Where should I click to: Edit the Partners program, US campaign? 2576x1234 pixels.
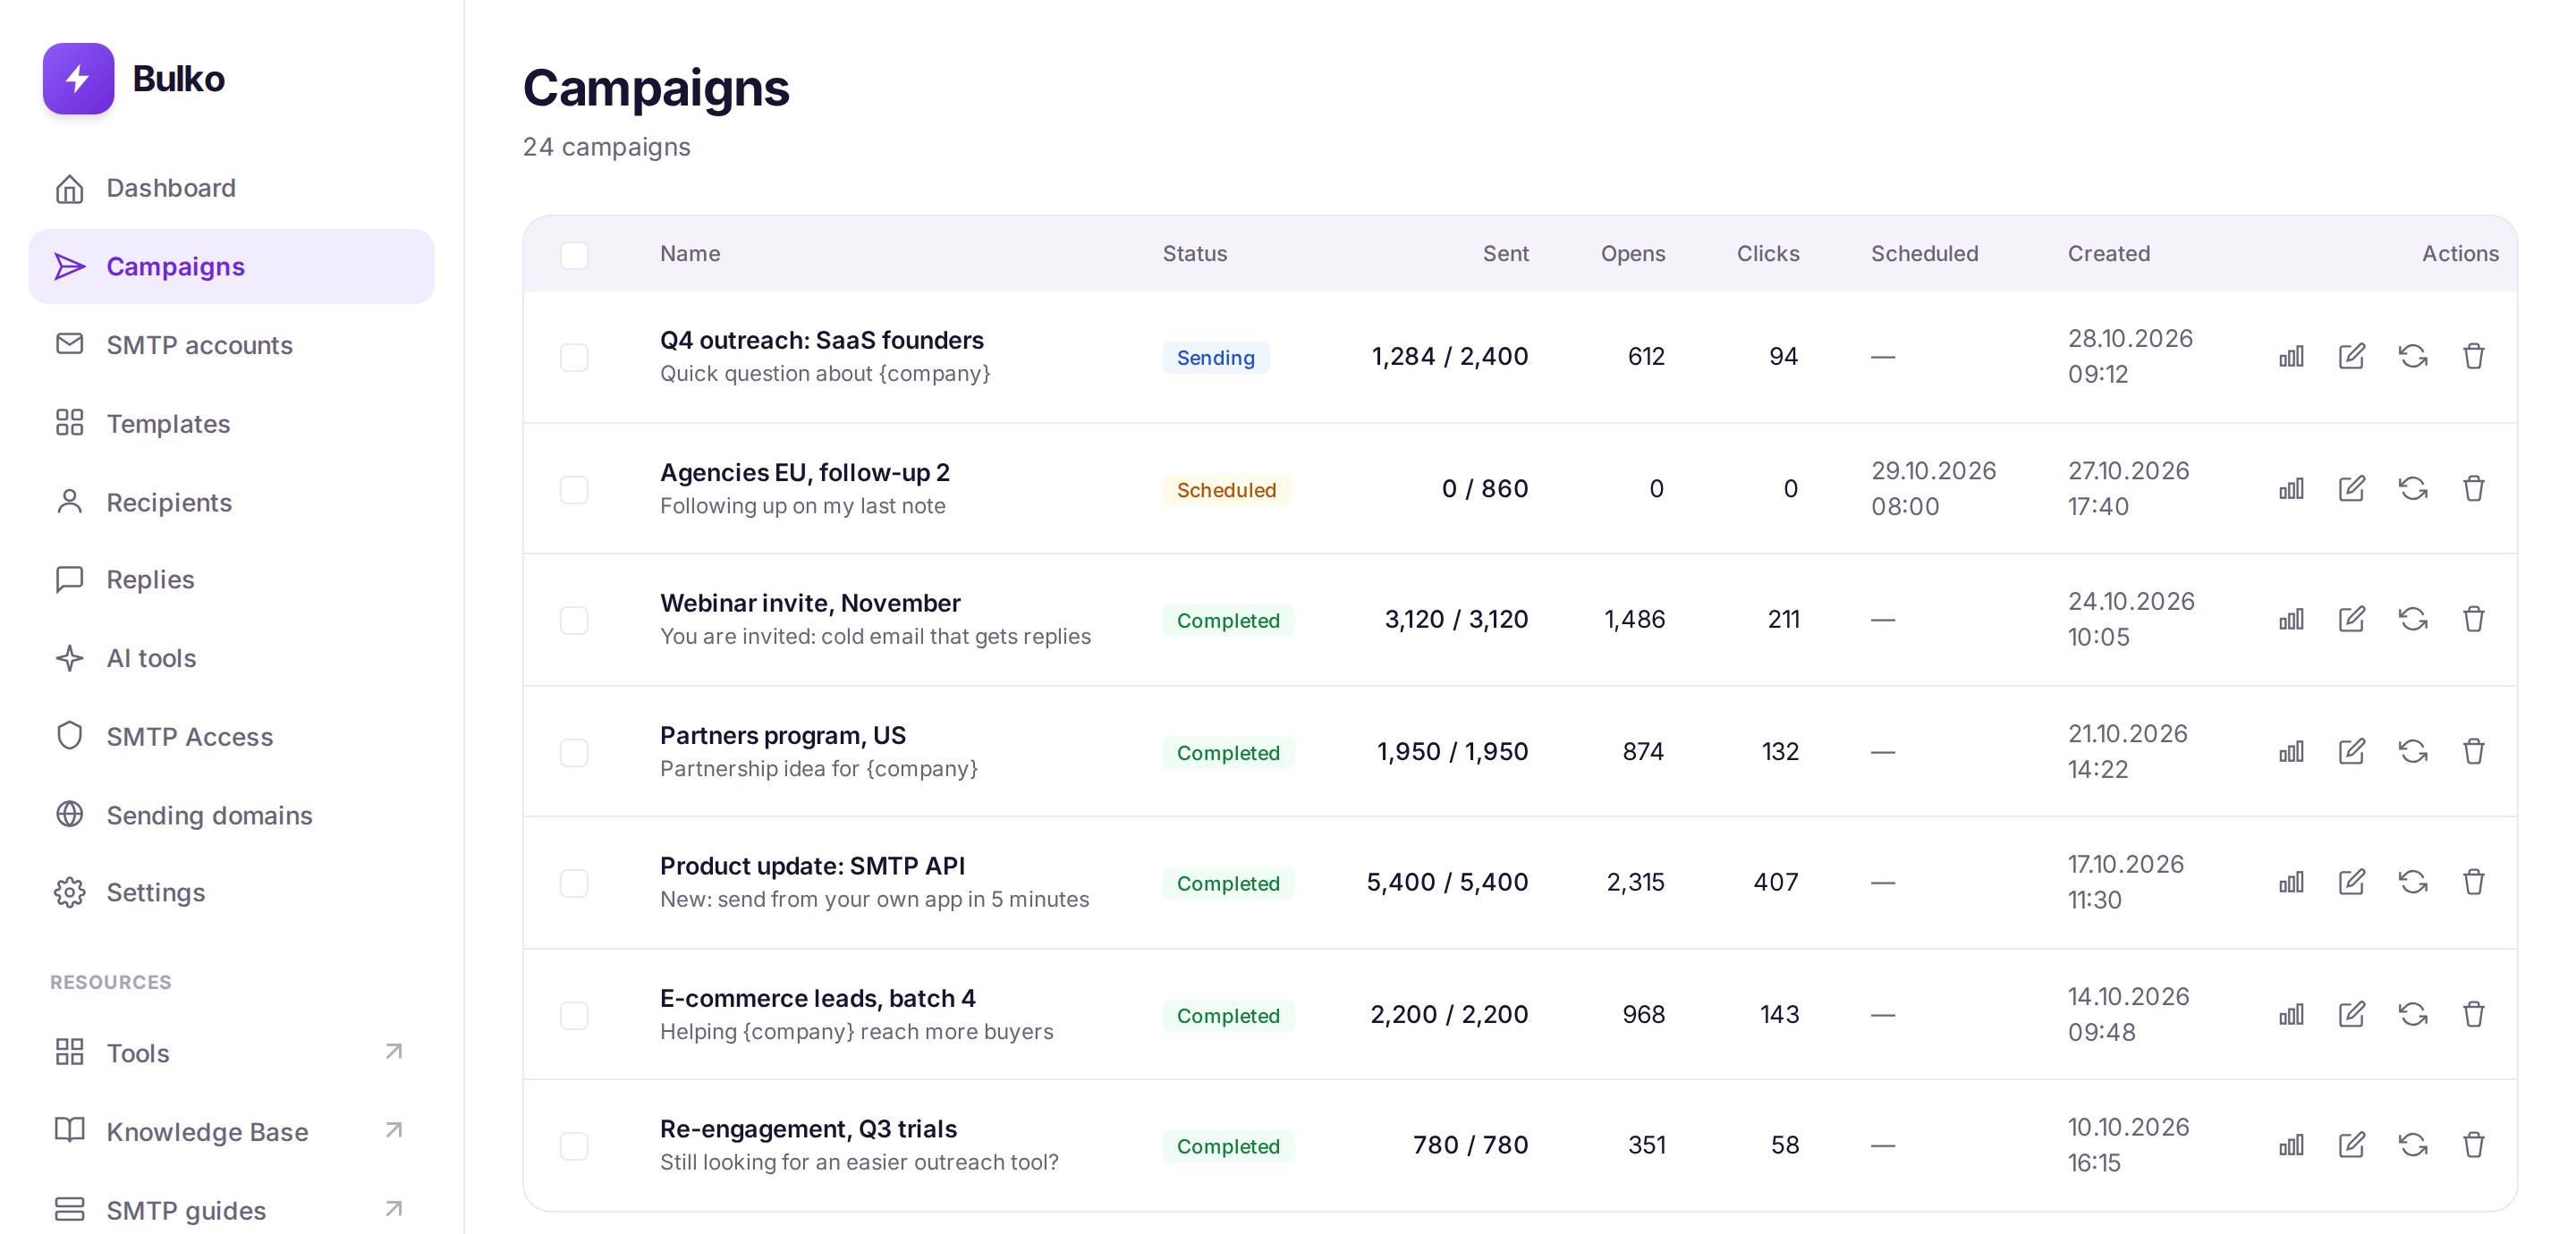click(2352, 751)
